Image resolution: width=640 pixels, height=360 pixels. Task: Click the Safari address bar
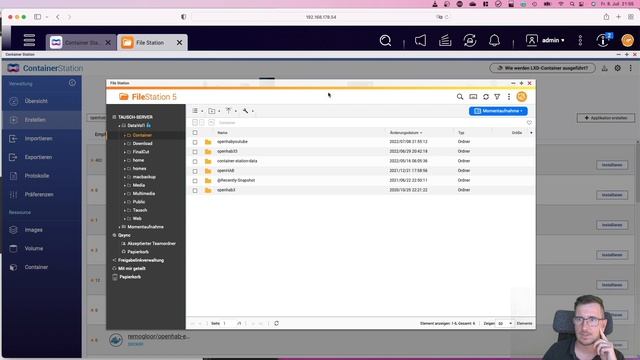click(x=321, y=17)
